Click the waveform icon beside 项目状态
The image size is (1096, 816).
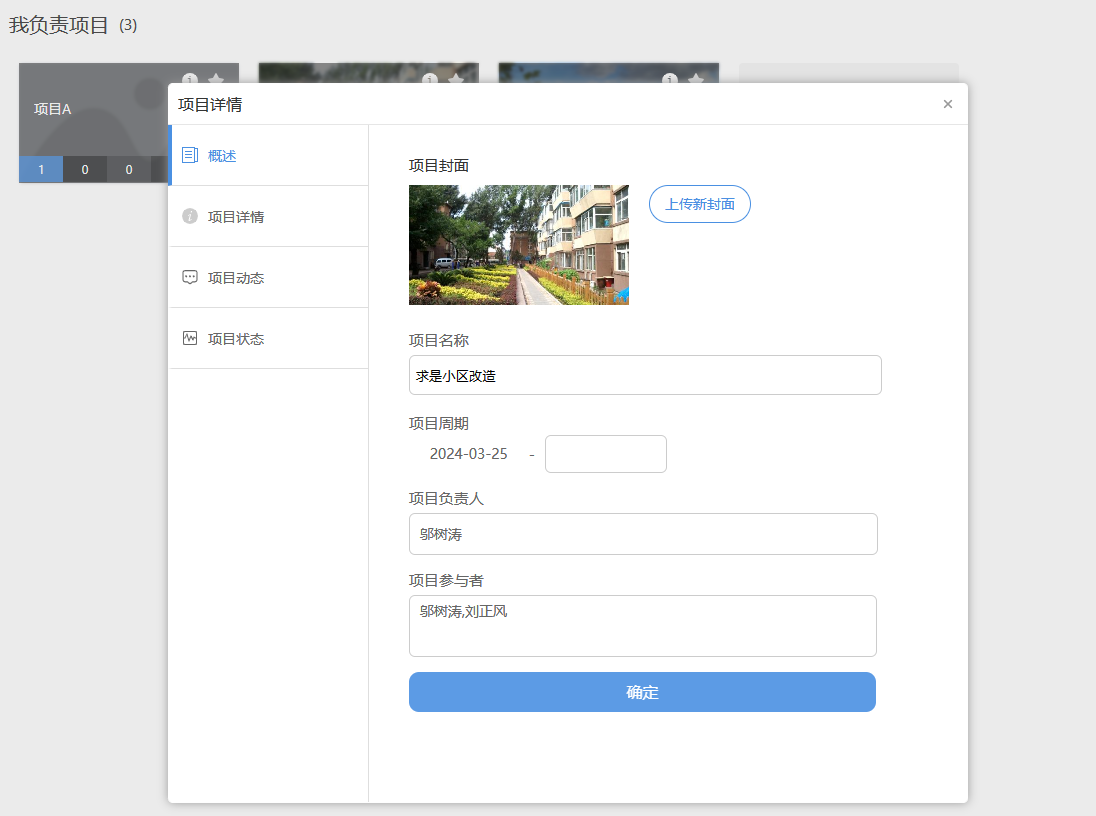tap(190, 338)
